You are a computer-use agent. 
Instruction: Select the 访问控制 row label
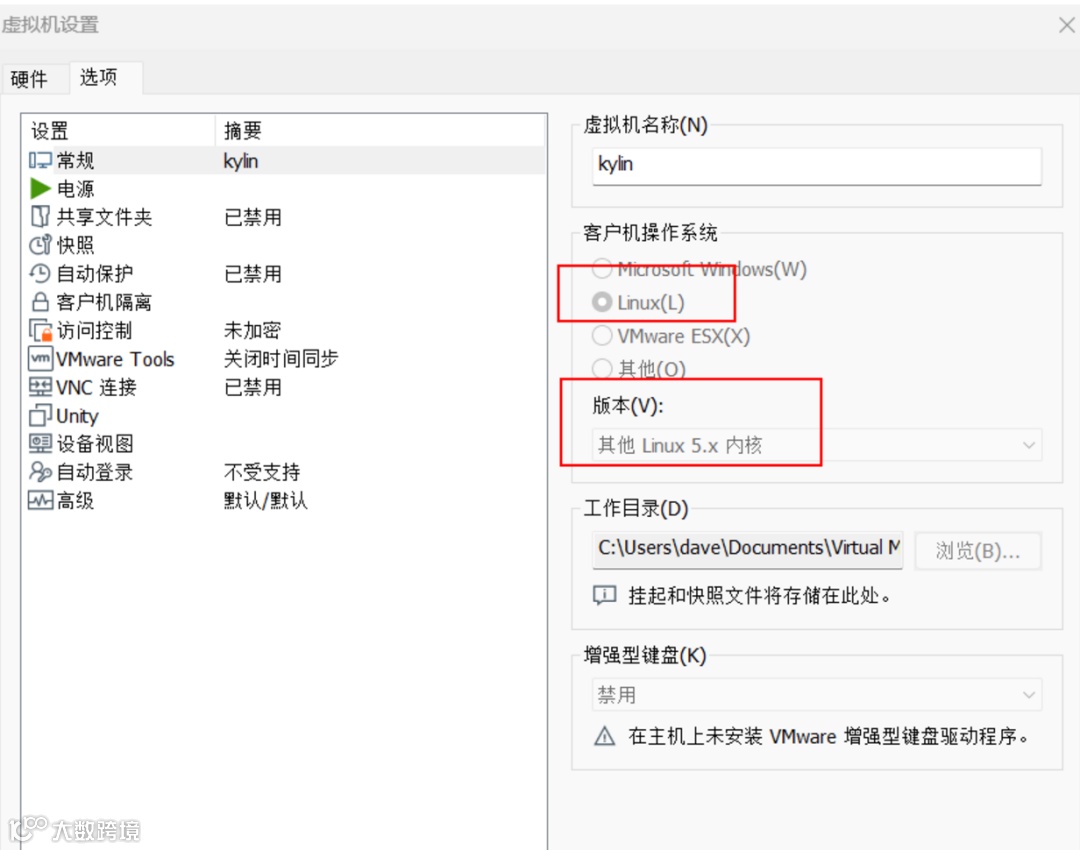pos(94,331)
